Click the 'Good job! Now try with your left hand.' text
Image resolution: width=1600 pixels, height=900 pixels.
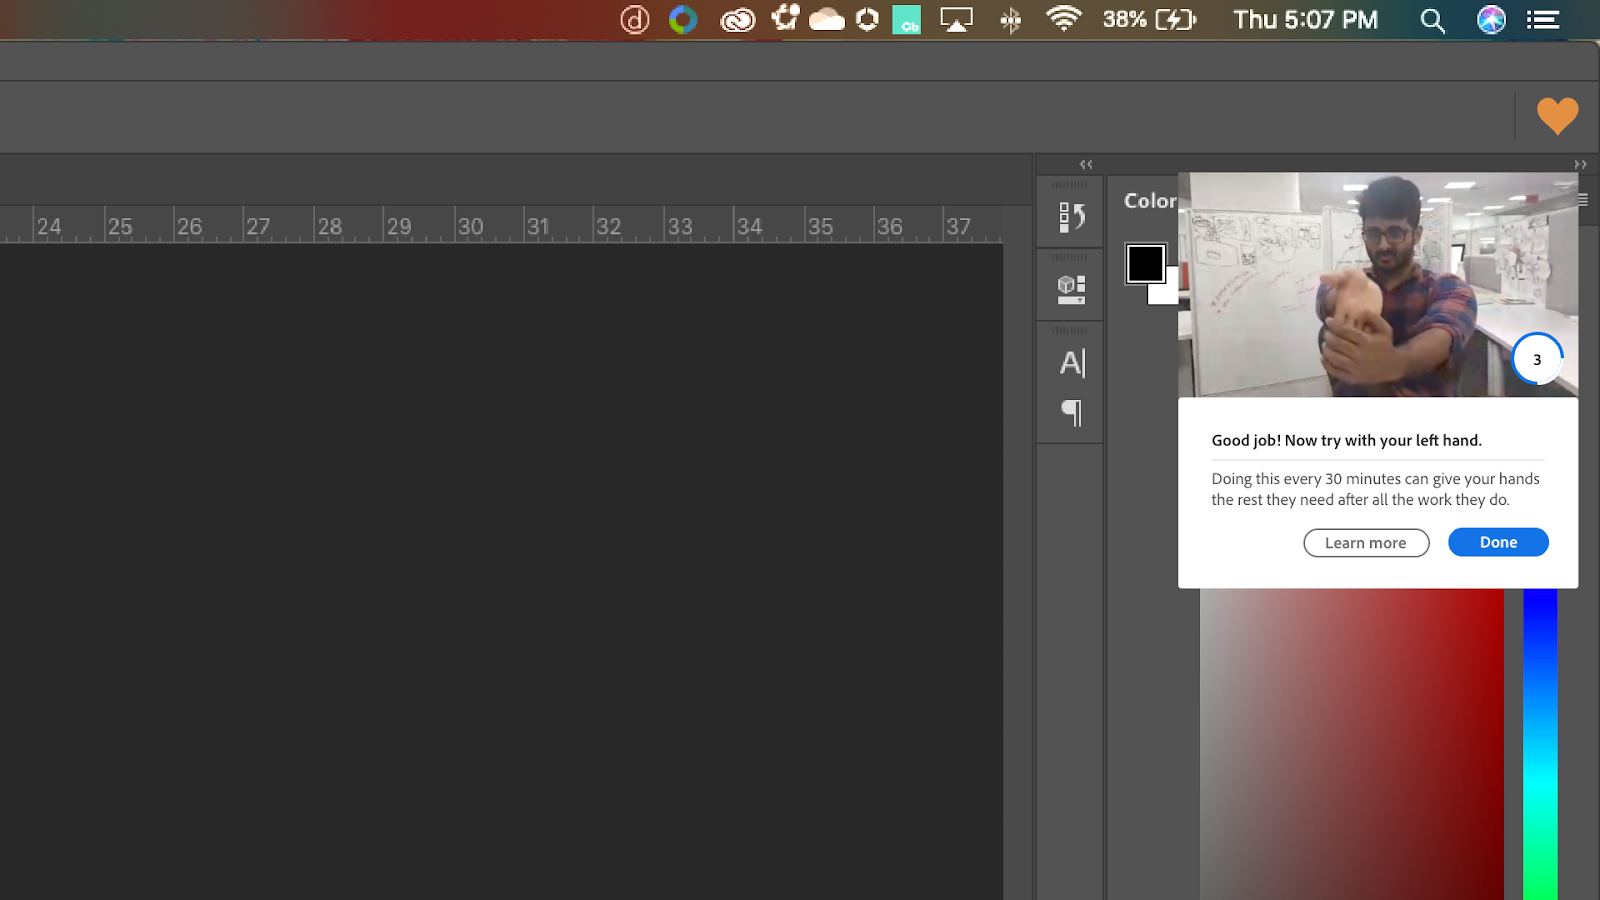click(1347, 440)
